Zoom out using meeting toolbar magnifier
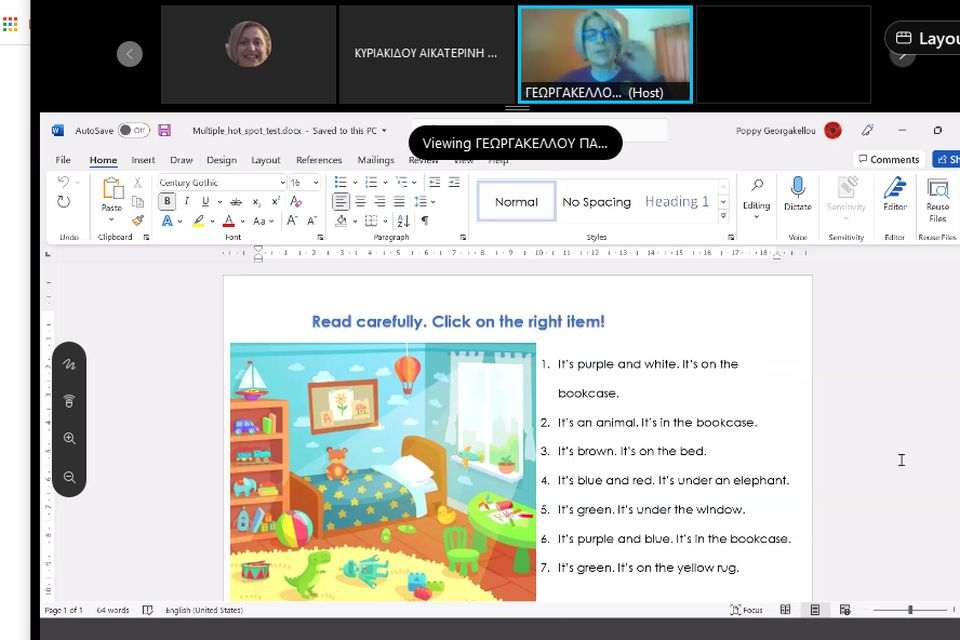Image resolution: width=960 pixels, height=640 pixels. 69,477
